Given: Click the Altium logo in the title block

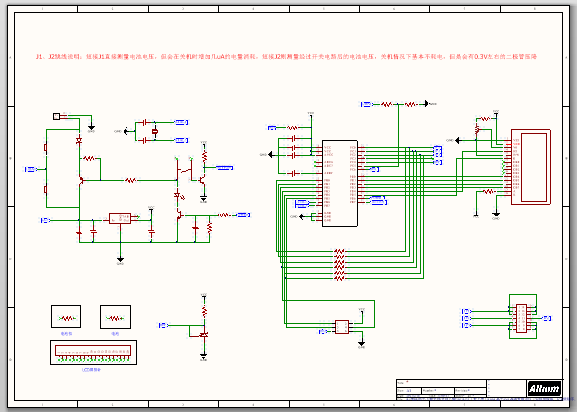Looking at the screenshot, I should point(544,388).
